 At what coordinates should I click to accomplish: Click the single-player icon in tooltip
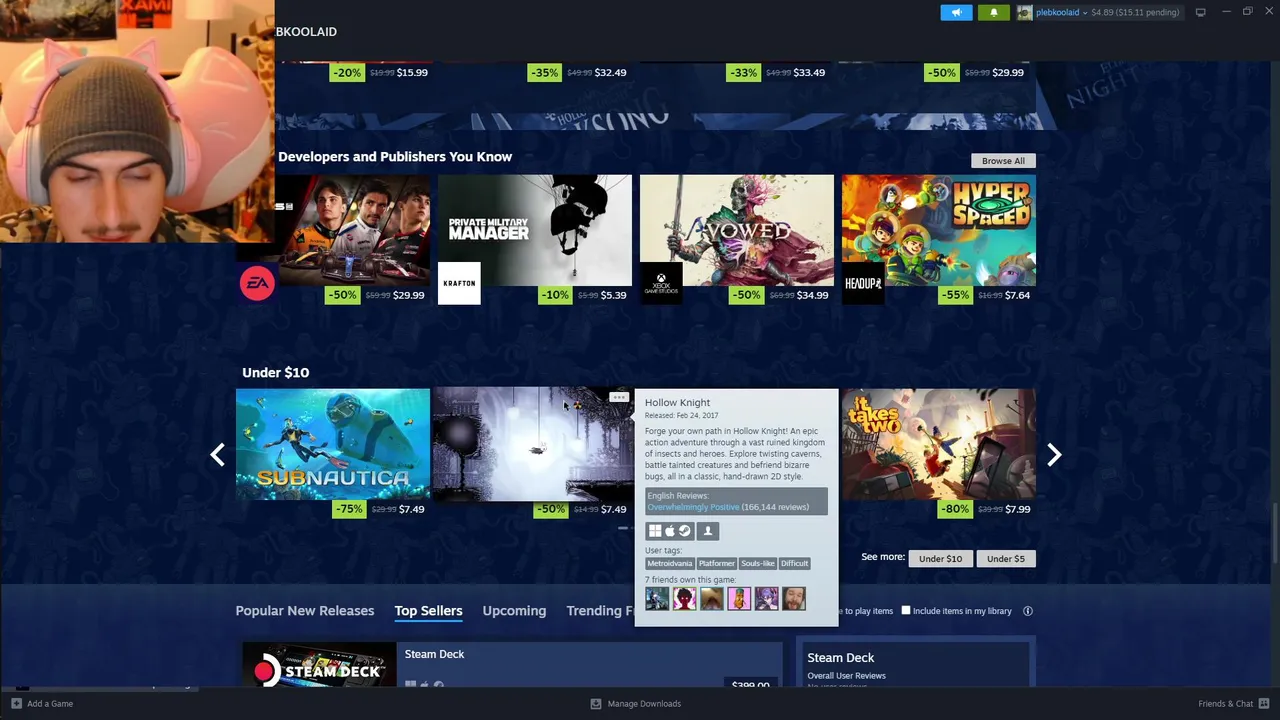[x=707, y=531]
